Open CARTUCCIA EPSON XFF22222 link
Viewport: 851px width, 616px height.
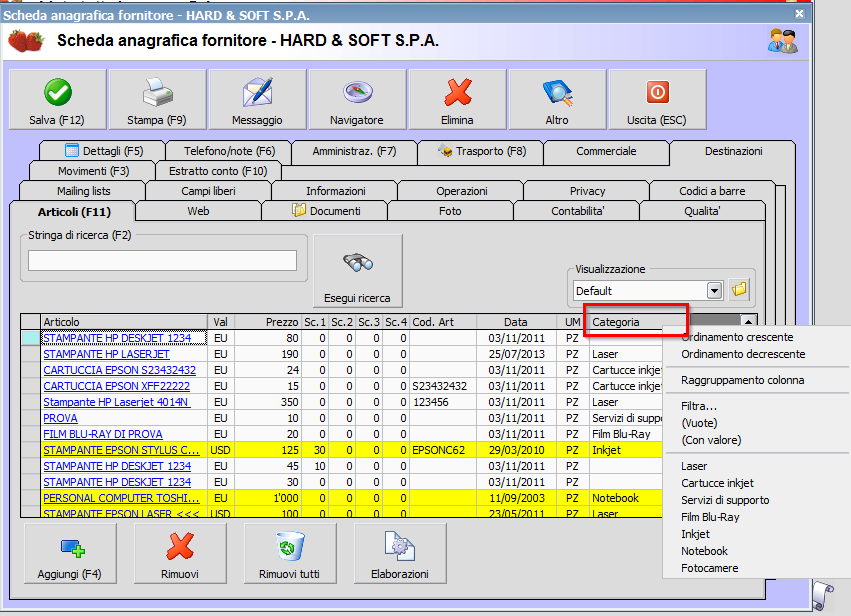pos(117,386)
